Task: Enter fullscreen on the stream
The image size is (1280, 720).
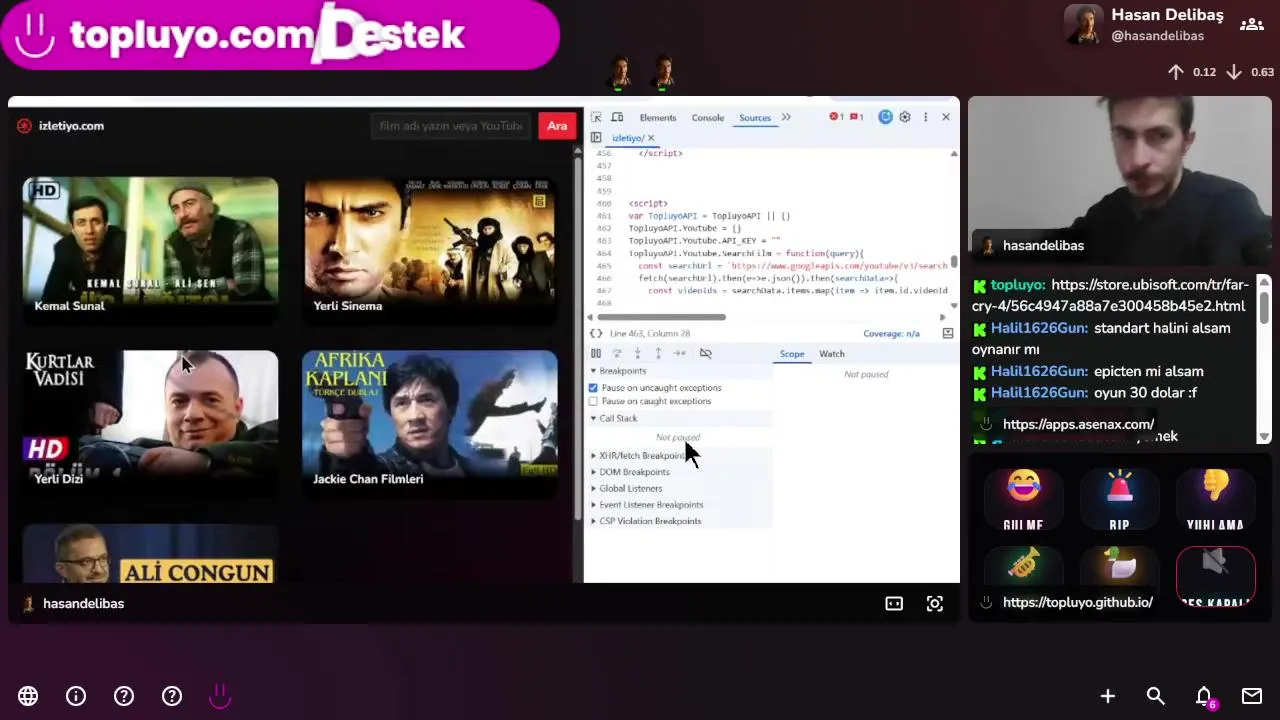Action: [x=935, y=604]
